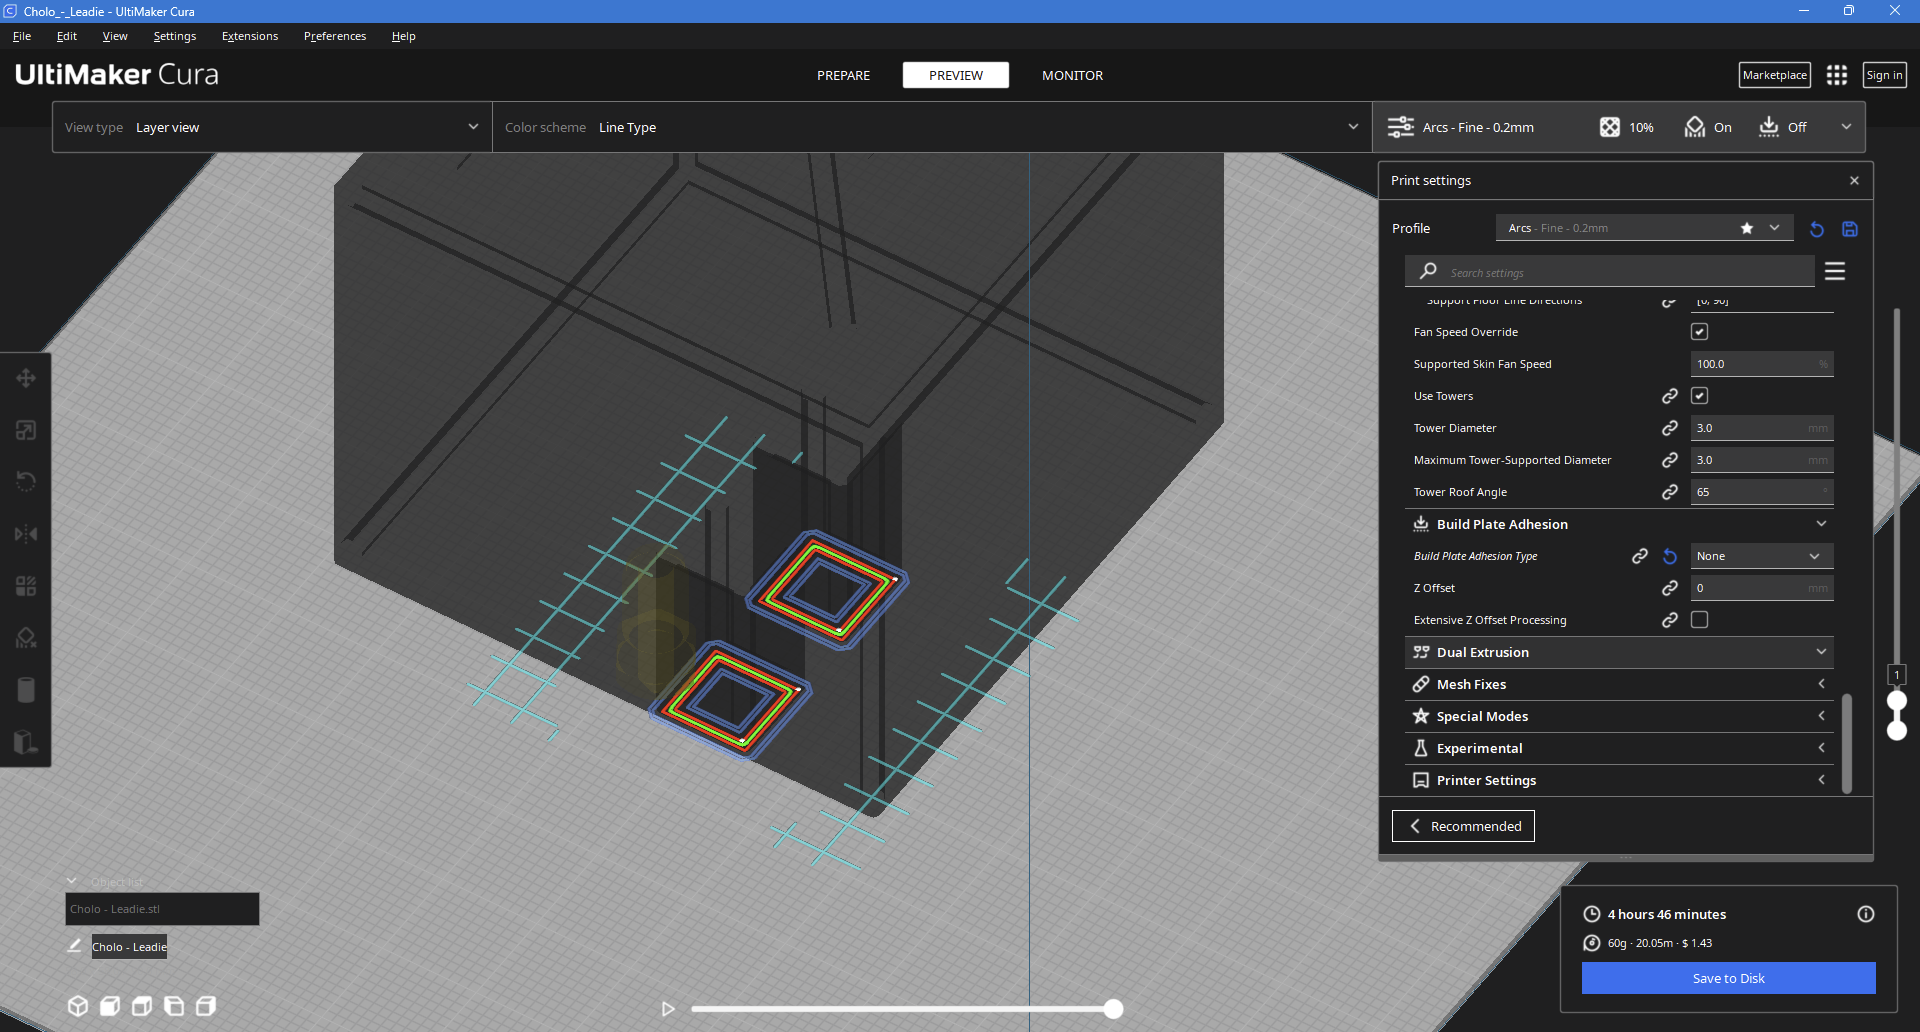Open the Build Plate Adhesion Type dropdown
Viewport: 1920px width, 1032px height.
click(x=1760, y=555)
